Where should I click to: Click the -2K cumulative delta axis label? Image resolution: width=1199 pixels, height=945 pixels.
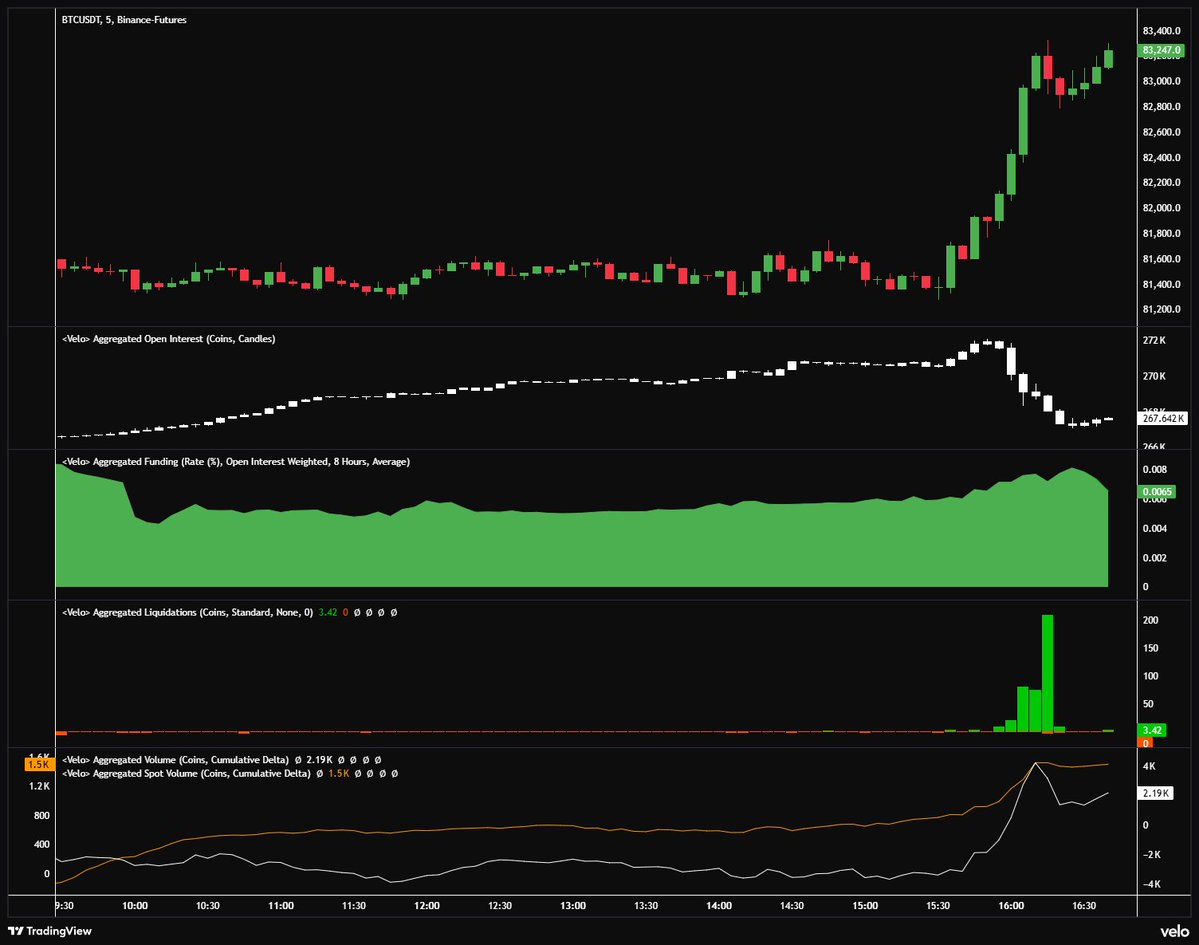click(1152, 855)
